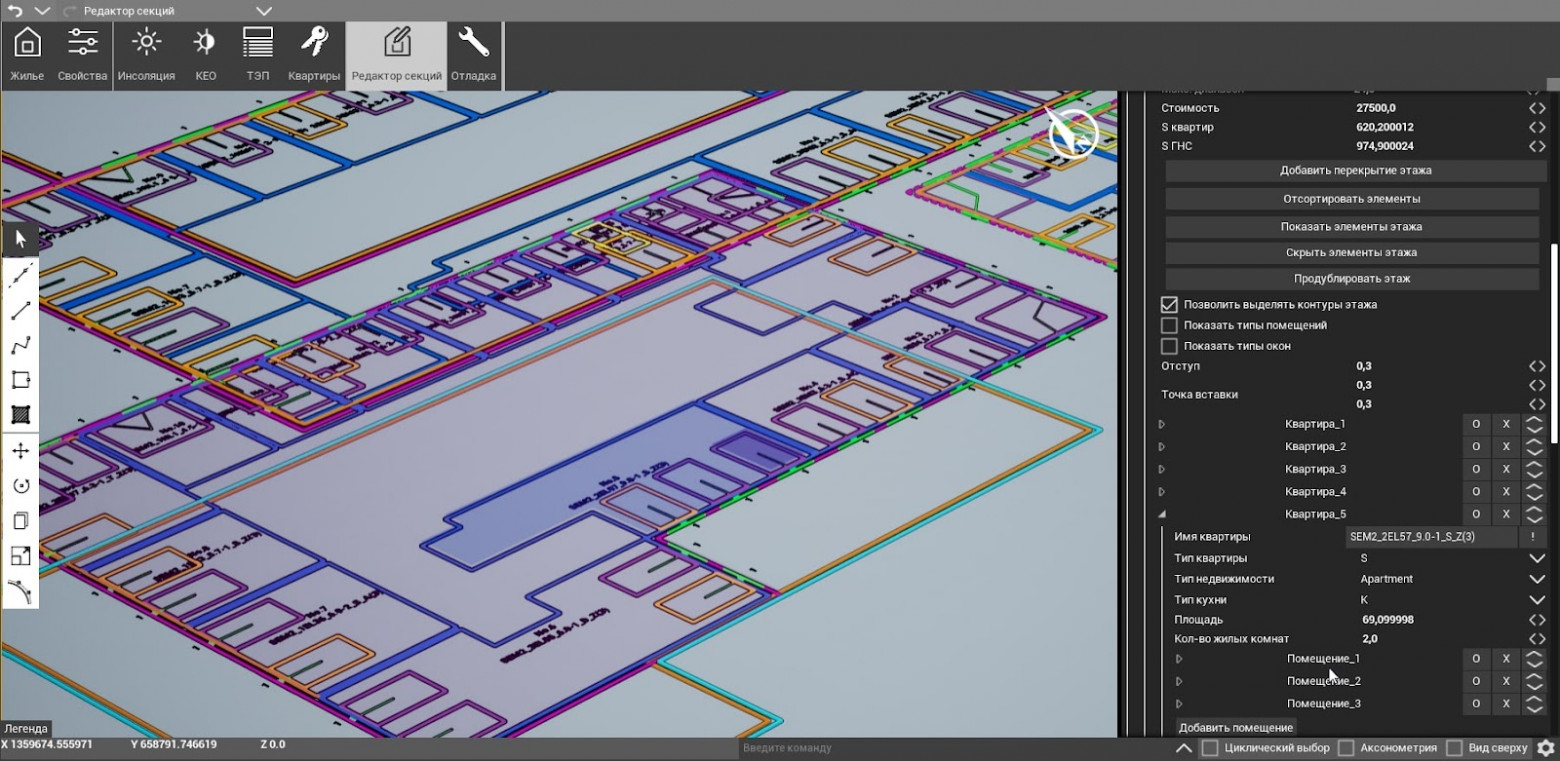Open the Тип кухни dropdown
1560x761 pixels.
[x=1537, y=600]
